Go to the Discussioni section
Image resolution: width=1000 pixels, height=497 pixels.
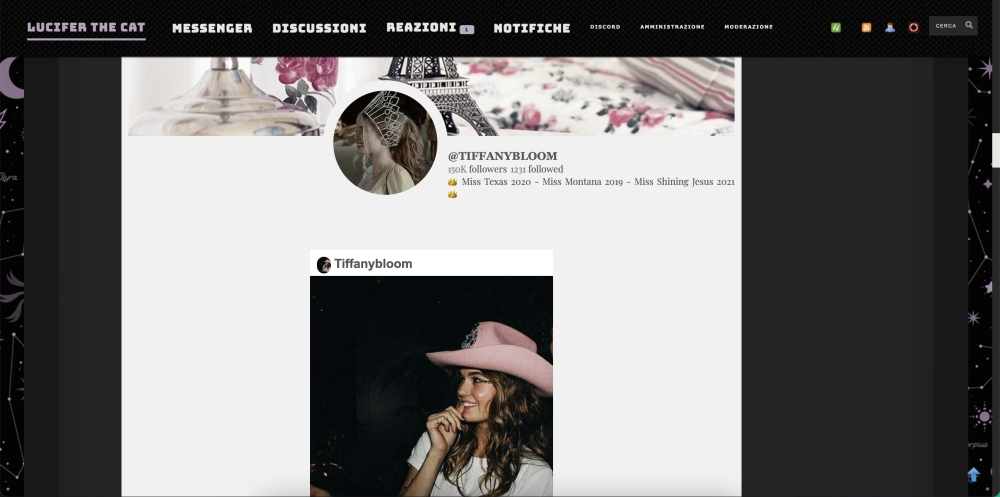click(319, 28)
